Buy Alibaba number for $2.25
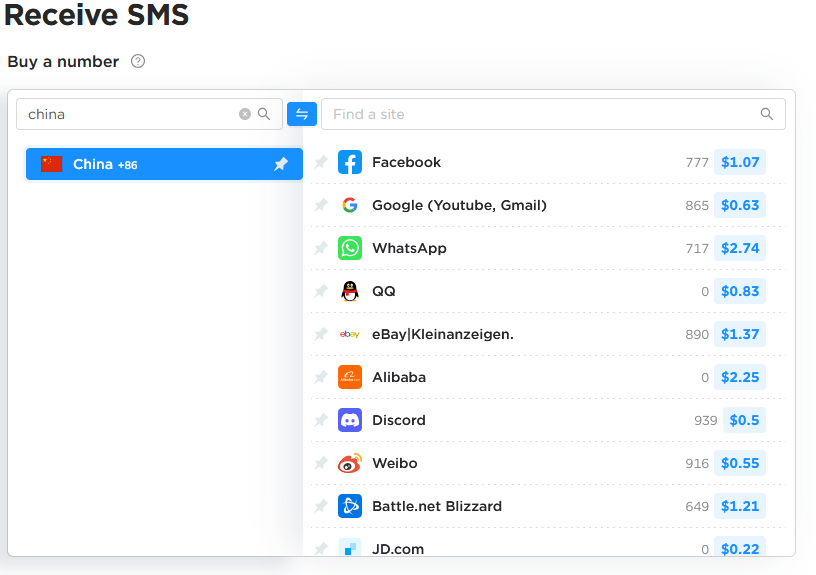The width and height of the screenshot is (816, 575). click(740, 377)
